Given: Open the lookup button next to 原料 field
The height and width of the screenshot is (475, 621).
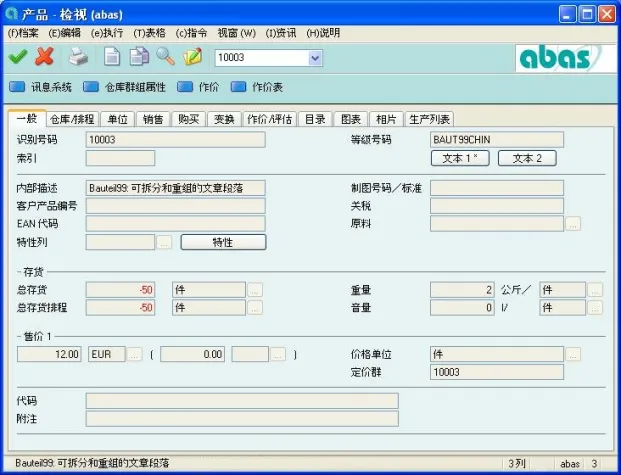Looking at the screenshot, I should (572, 224).
